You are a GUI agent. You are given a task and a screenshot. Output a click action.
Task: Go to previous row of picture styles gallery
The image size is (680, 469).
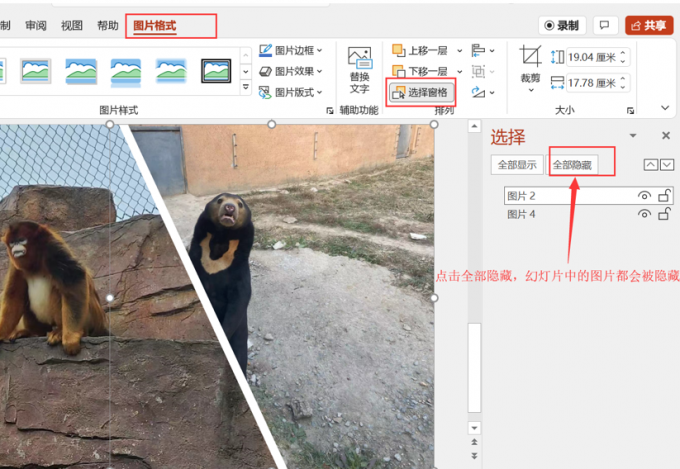tap(245, 55)
